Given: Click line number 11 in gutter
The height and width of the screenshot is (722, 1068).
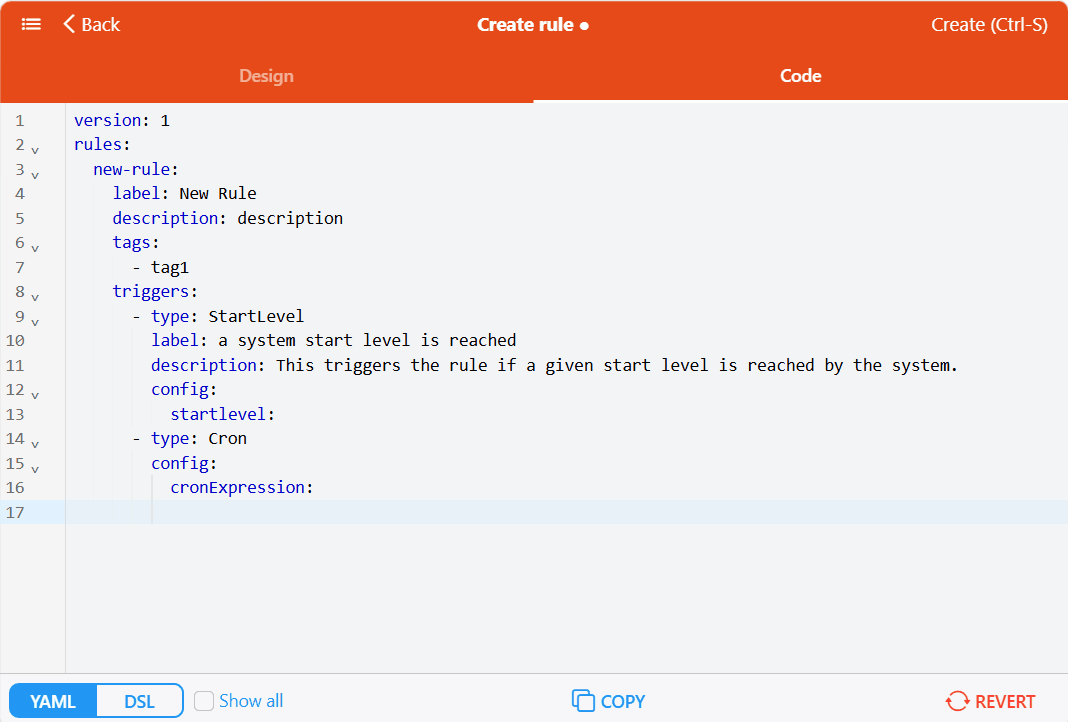Looking at the screenshot, I should [x=15, y=366].
